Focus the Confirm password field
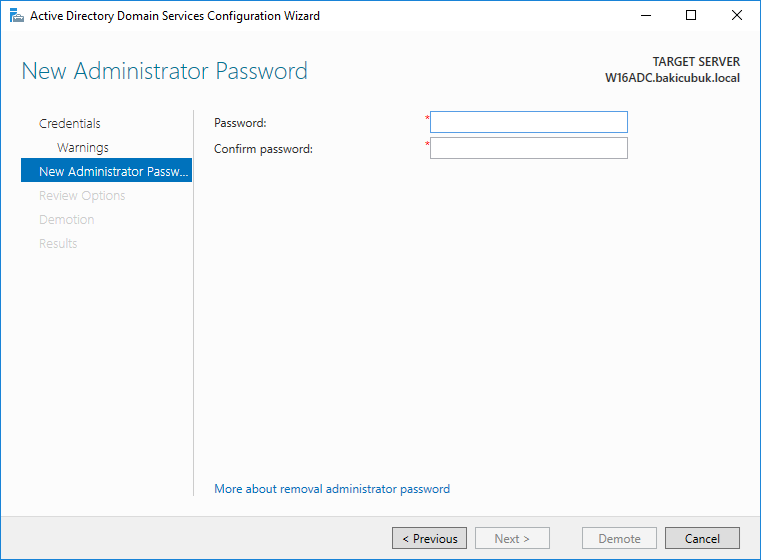 [529, 148]
